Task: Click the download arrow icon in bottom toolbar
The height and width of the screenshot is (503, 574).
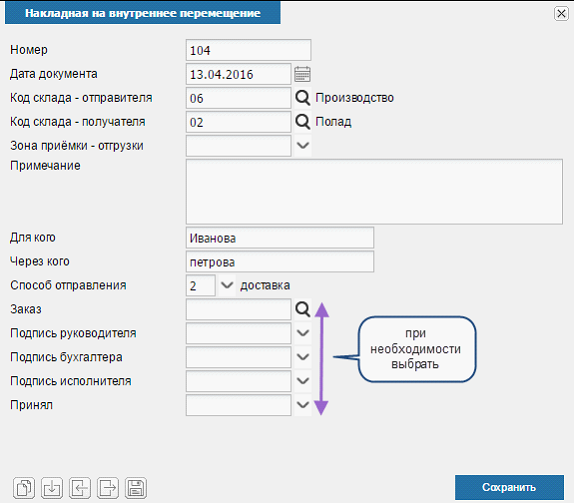Action: [x=52, y=488]
